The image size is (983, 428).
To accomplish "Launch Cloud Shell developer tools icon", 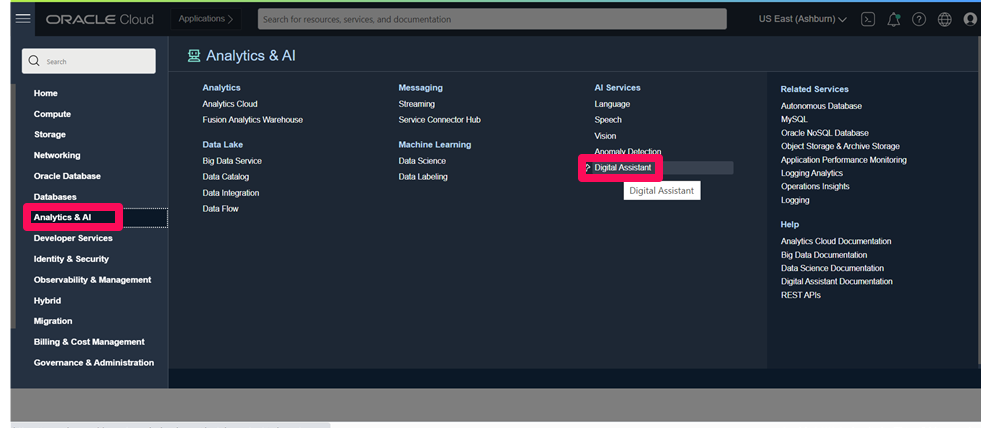I will (868, 19).
